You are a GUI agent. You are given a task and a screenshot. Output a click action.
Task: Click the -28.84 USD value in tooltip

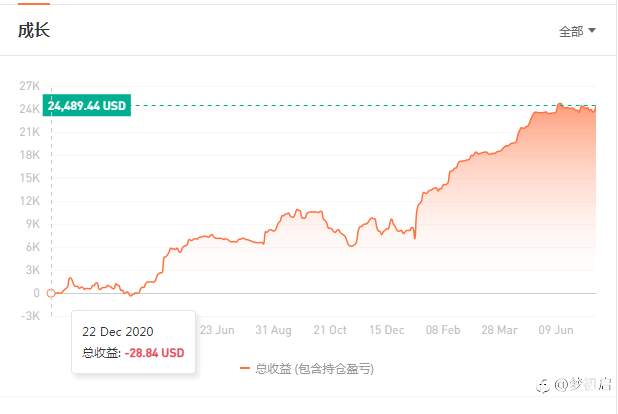[x=154, y=352]
